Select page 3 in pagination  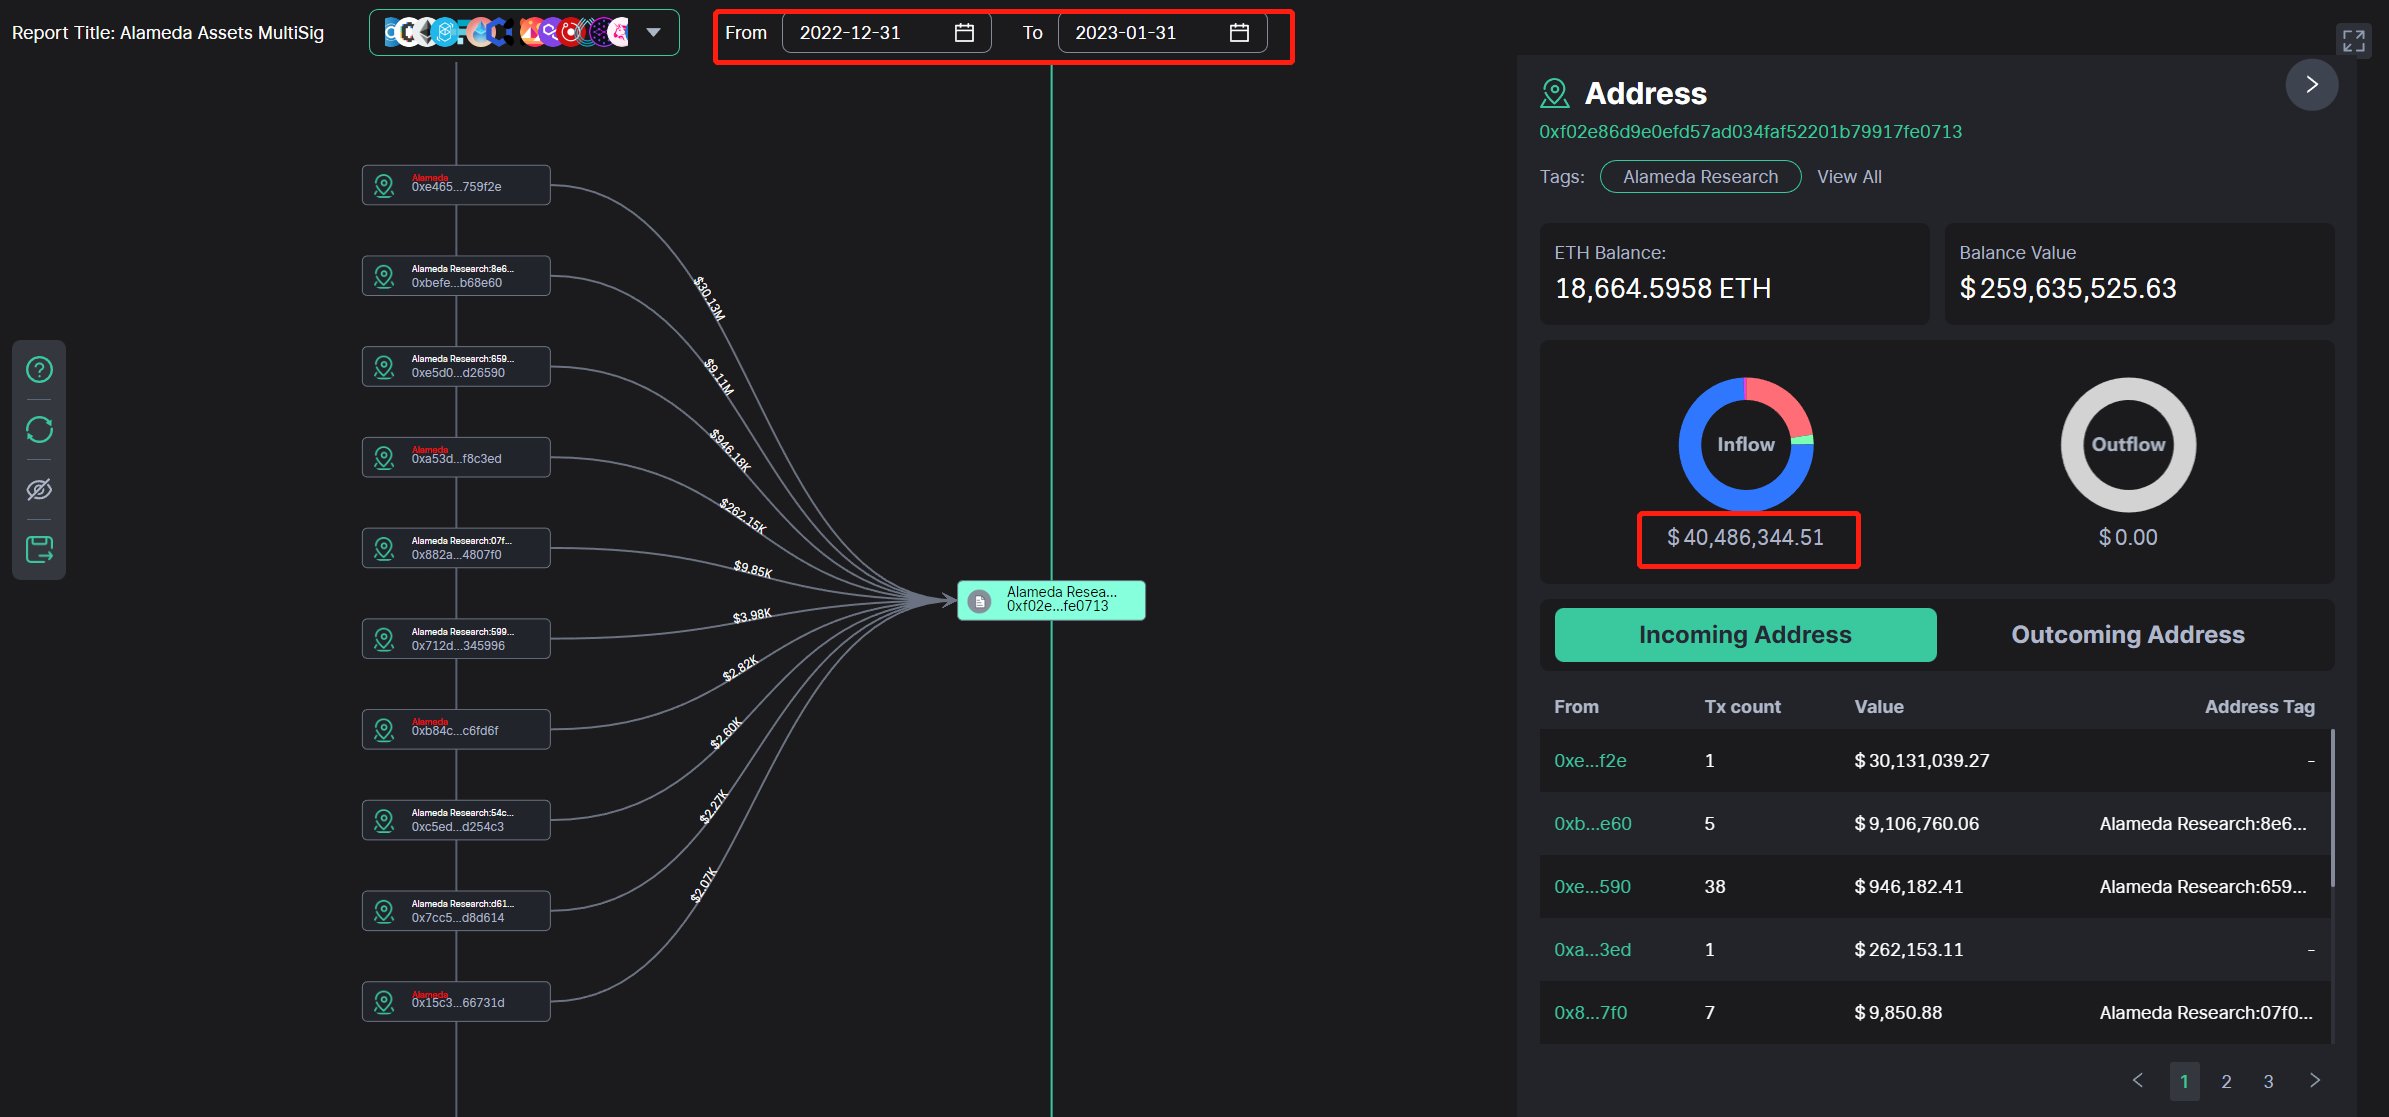point(2268,1081)
